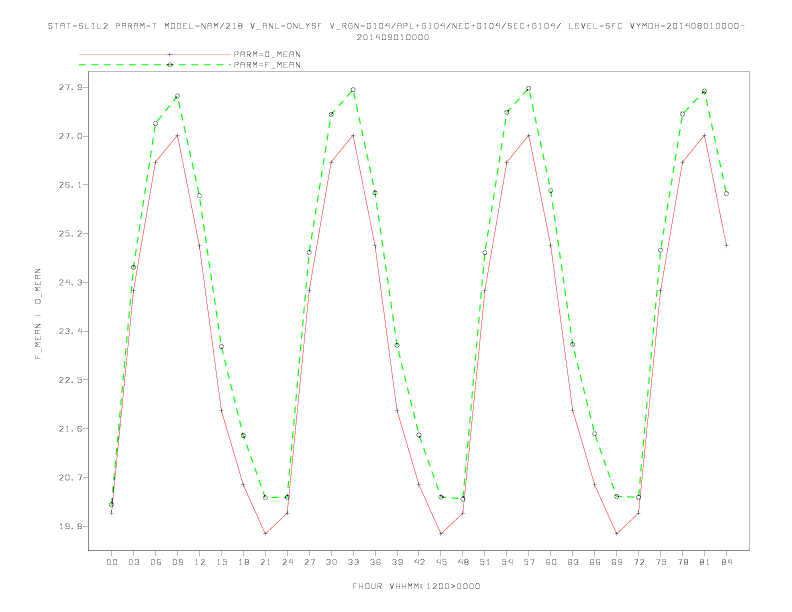Click the x-axis hour label 24
This screenshot has width=792, height=612.
287,562
